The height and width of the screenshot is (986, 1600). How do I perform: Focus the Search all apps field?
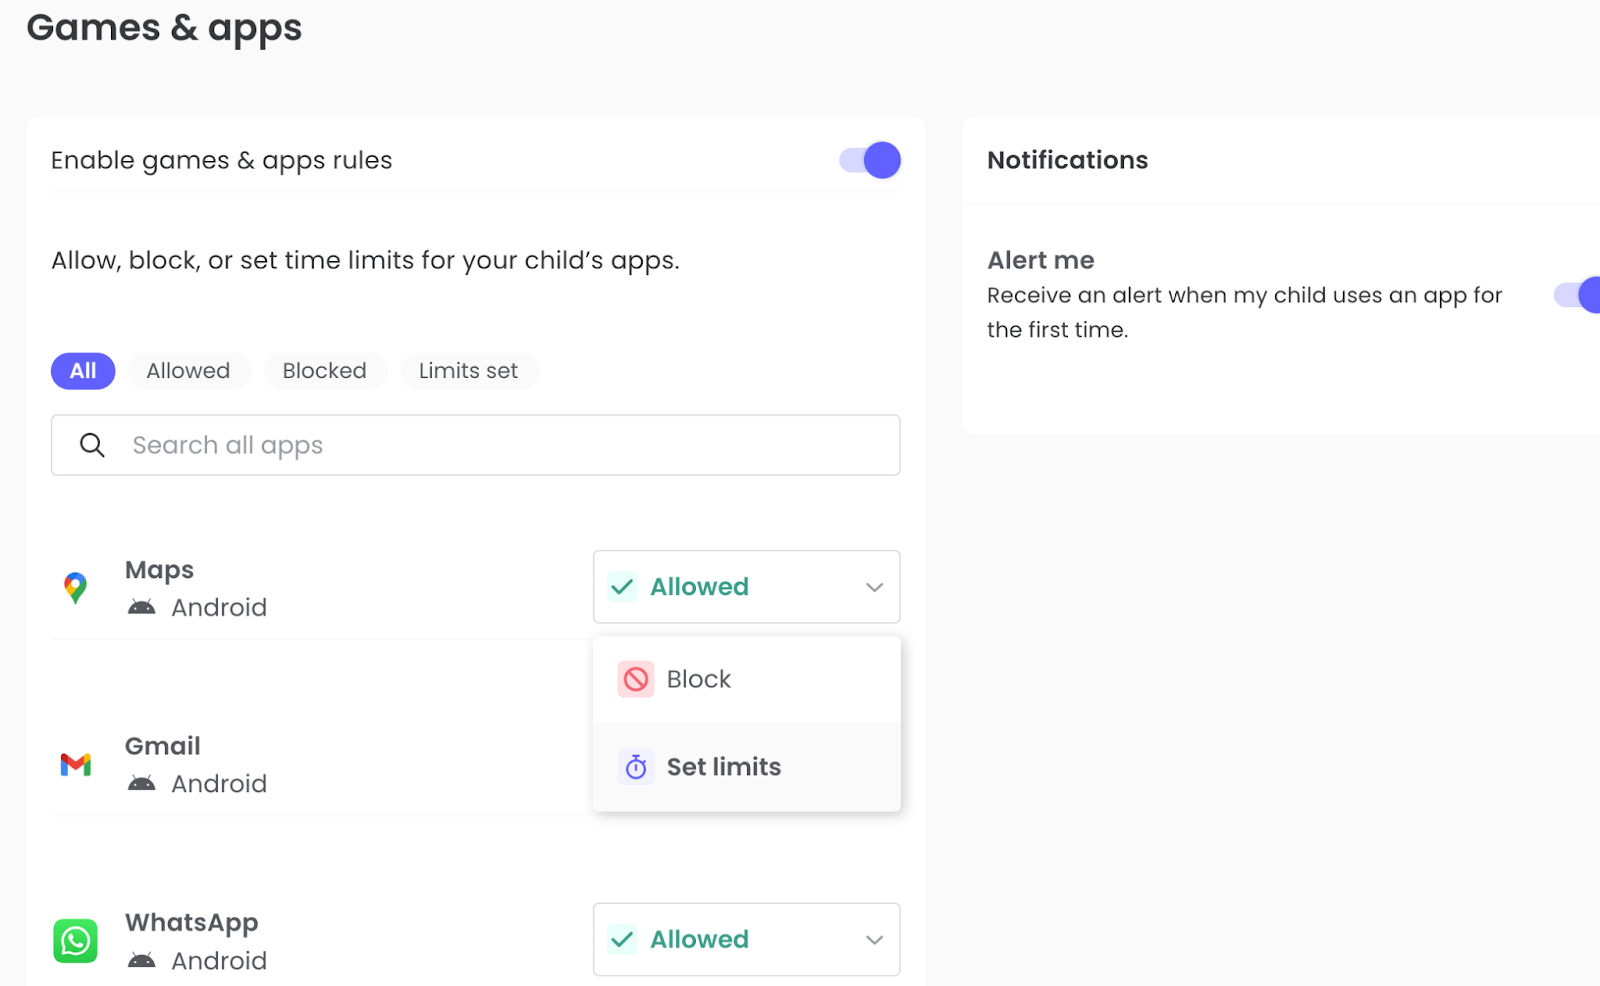pyautogui.click(x=475, y=445)
